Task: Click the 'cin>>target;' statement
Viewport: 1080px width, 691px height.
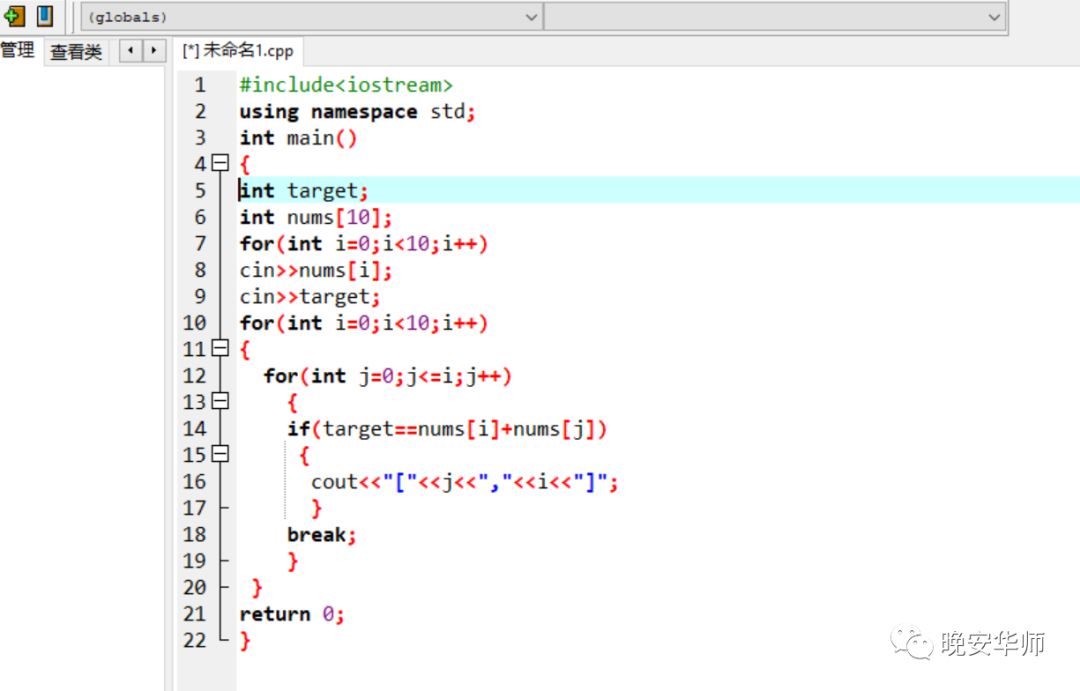Action: (x=309, y=296)
